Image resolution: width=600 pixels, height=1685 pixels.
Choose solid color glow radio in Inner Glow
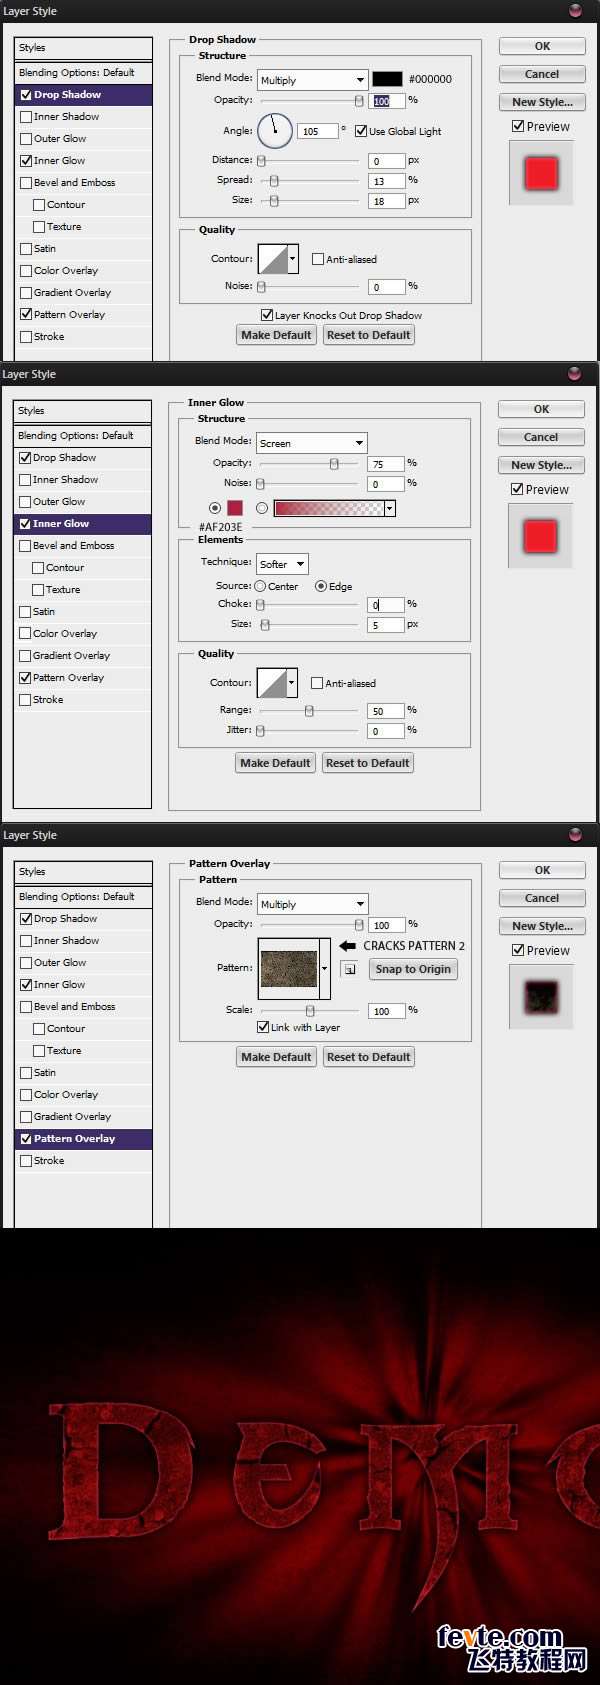tap(215, 508)
